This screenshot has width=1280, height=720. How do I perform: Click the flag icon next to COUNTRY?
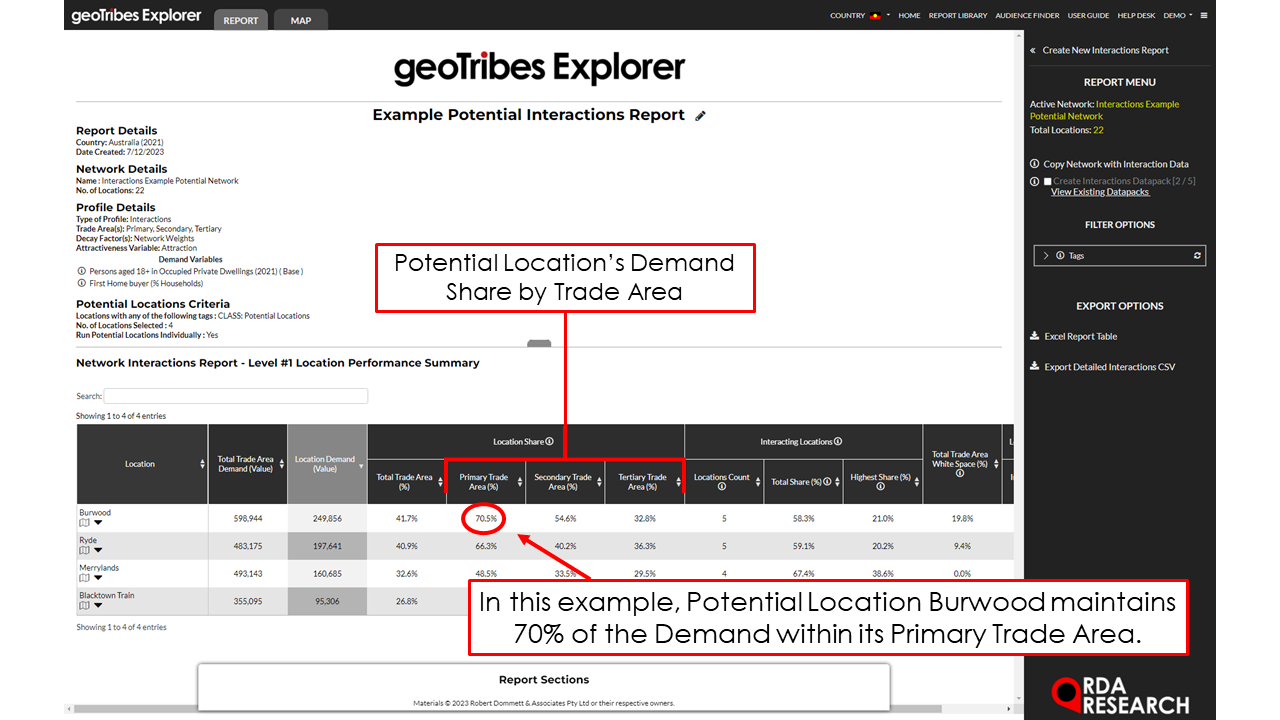tap(875, 16)
